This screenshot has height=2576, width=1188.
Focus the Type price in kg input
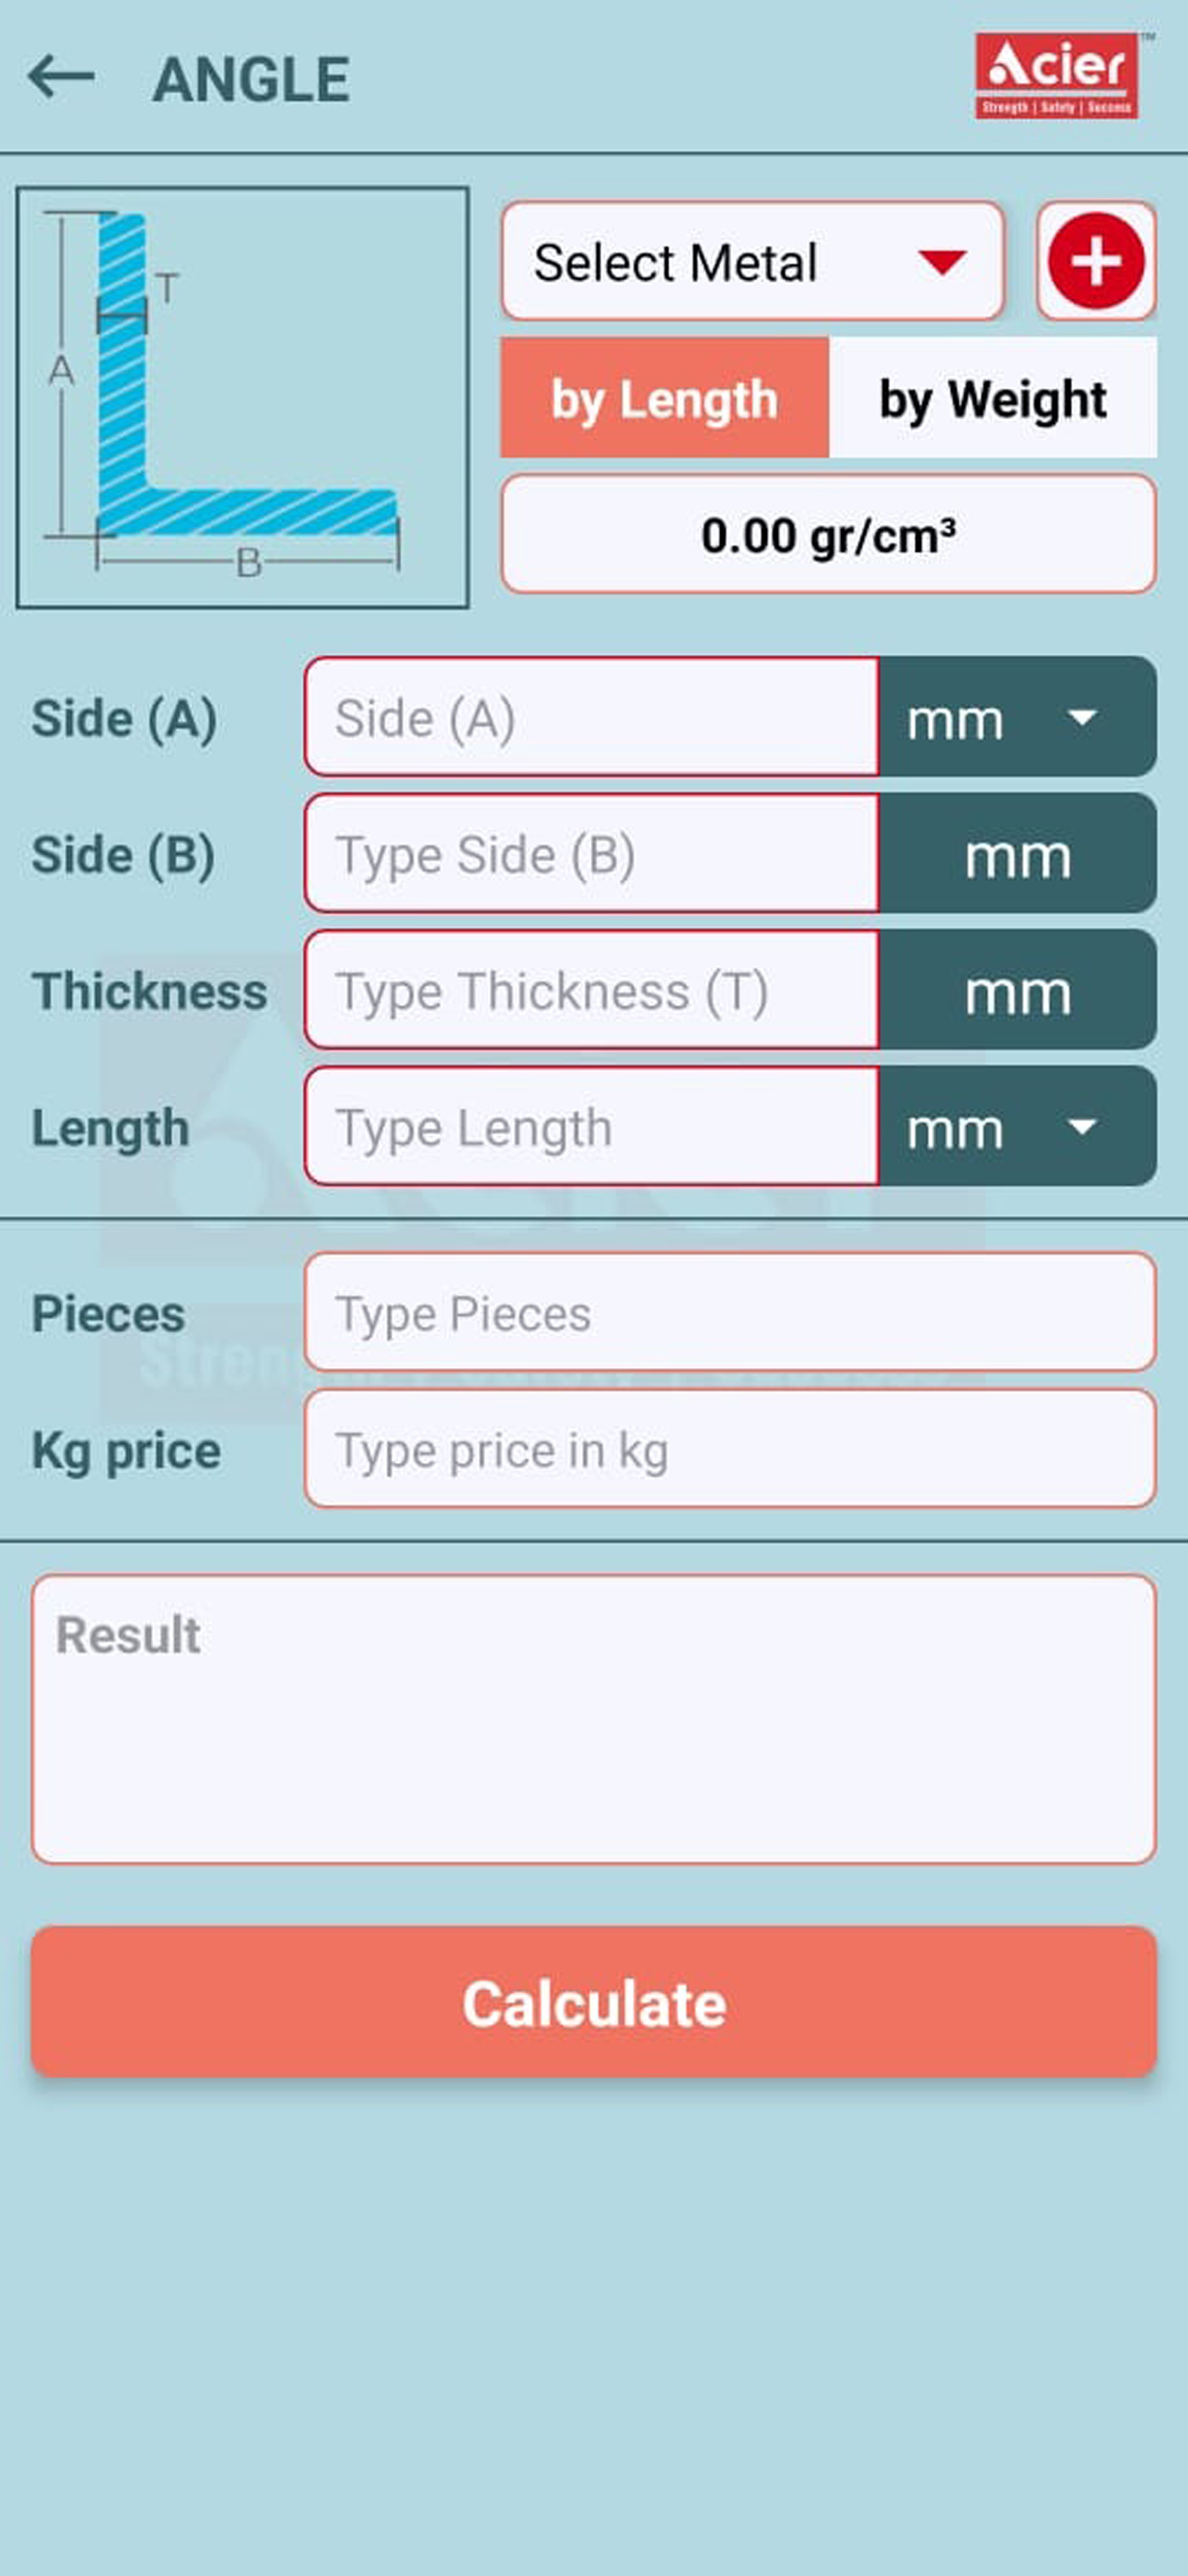pos(730,1449)
